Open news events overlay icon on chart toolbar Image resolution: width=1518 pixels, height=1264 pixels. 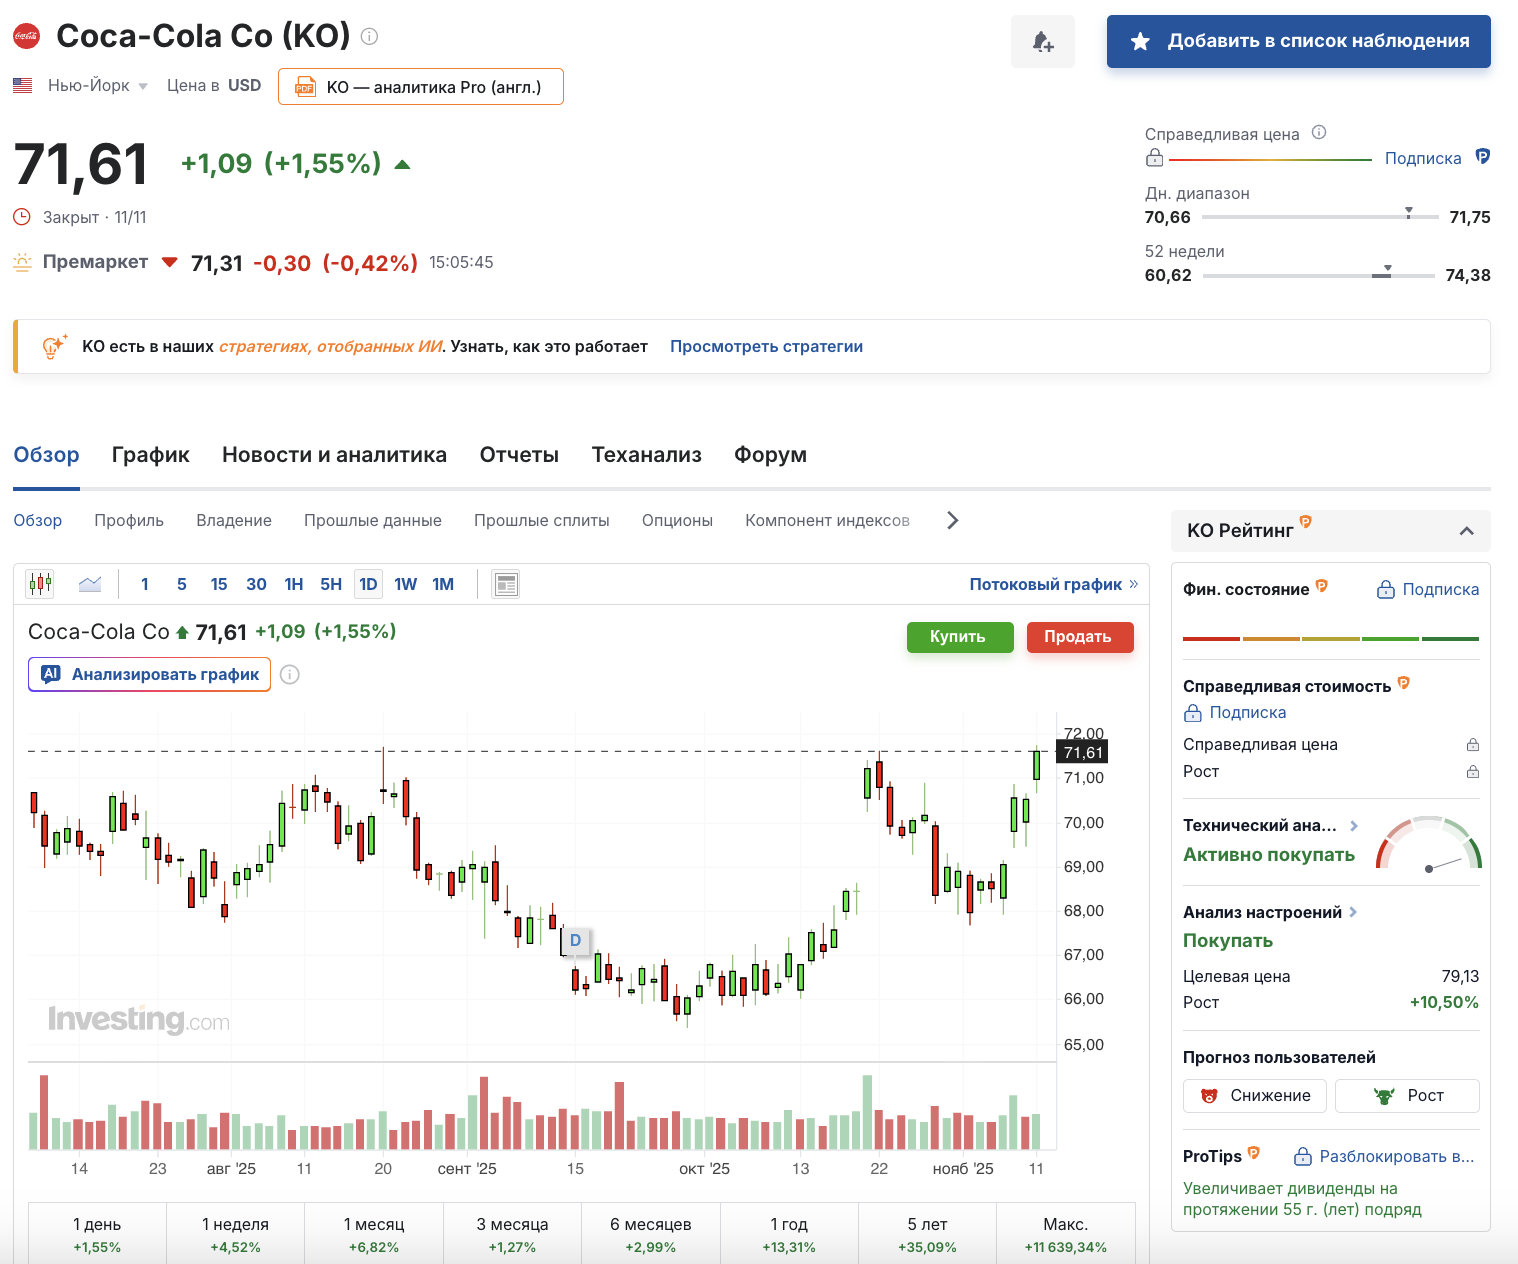point(506,583)
